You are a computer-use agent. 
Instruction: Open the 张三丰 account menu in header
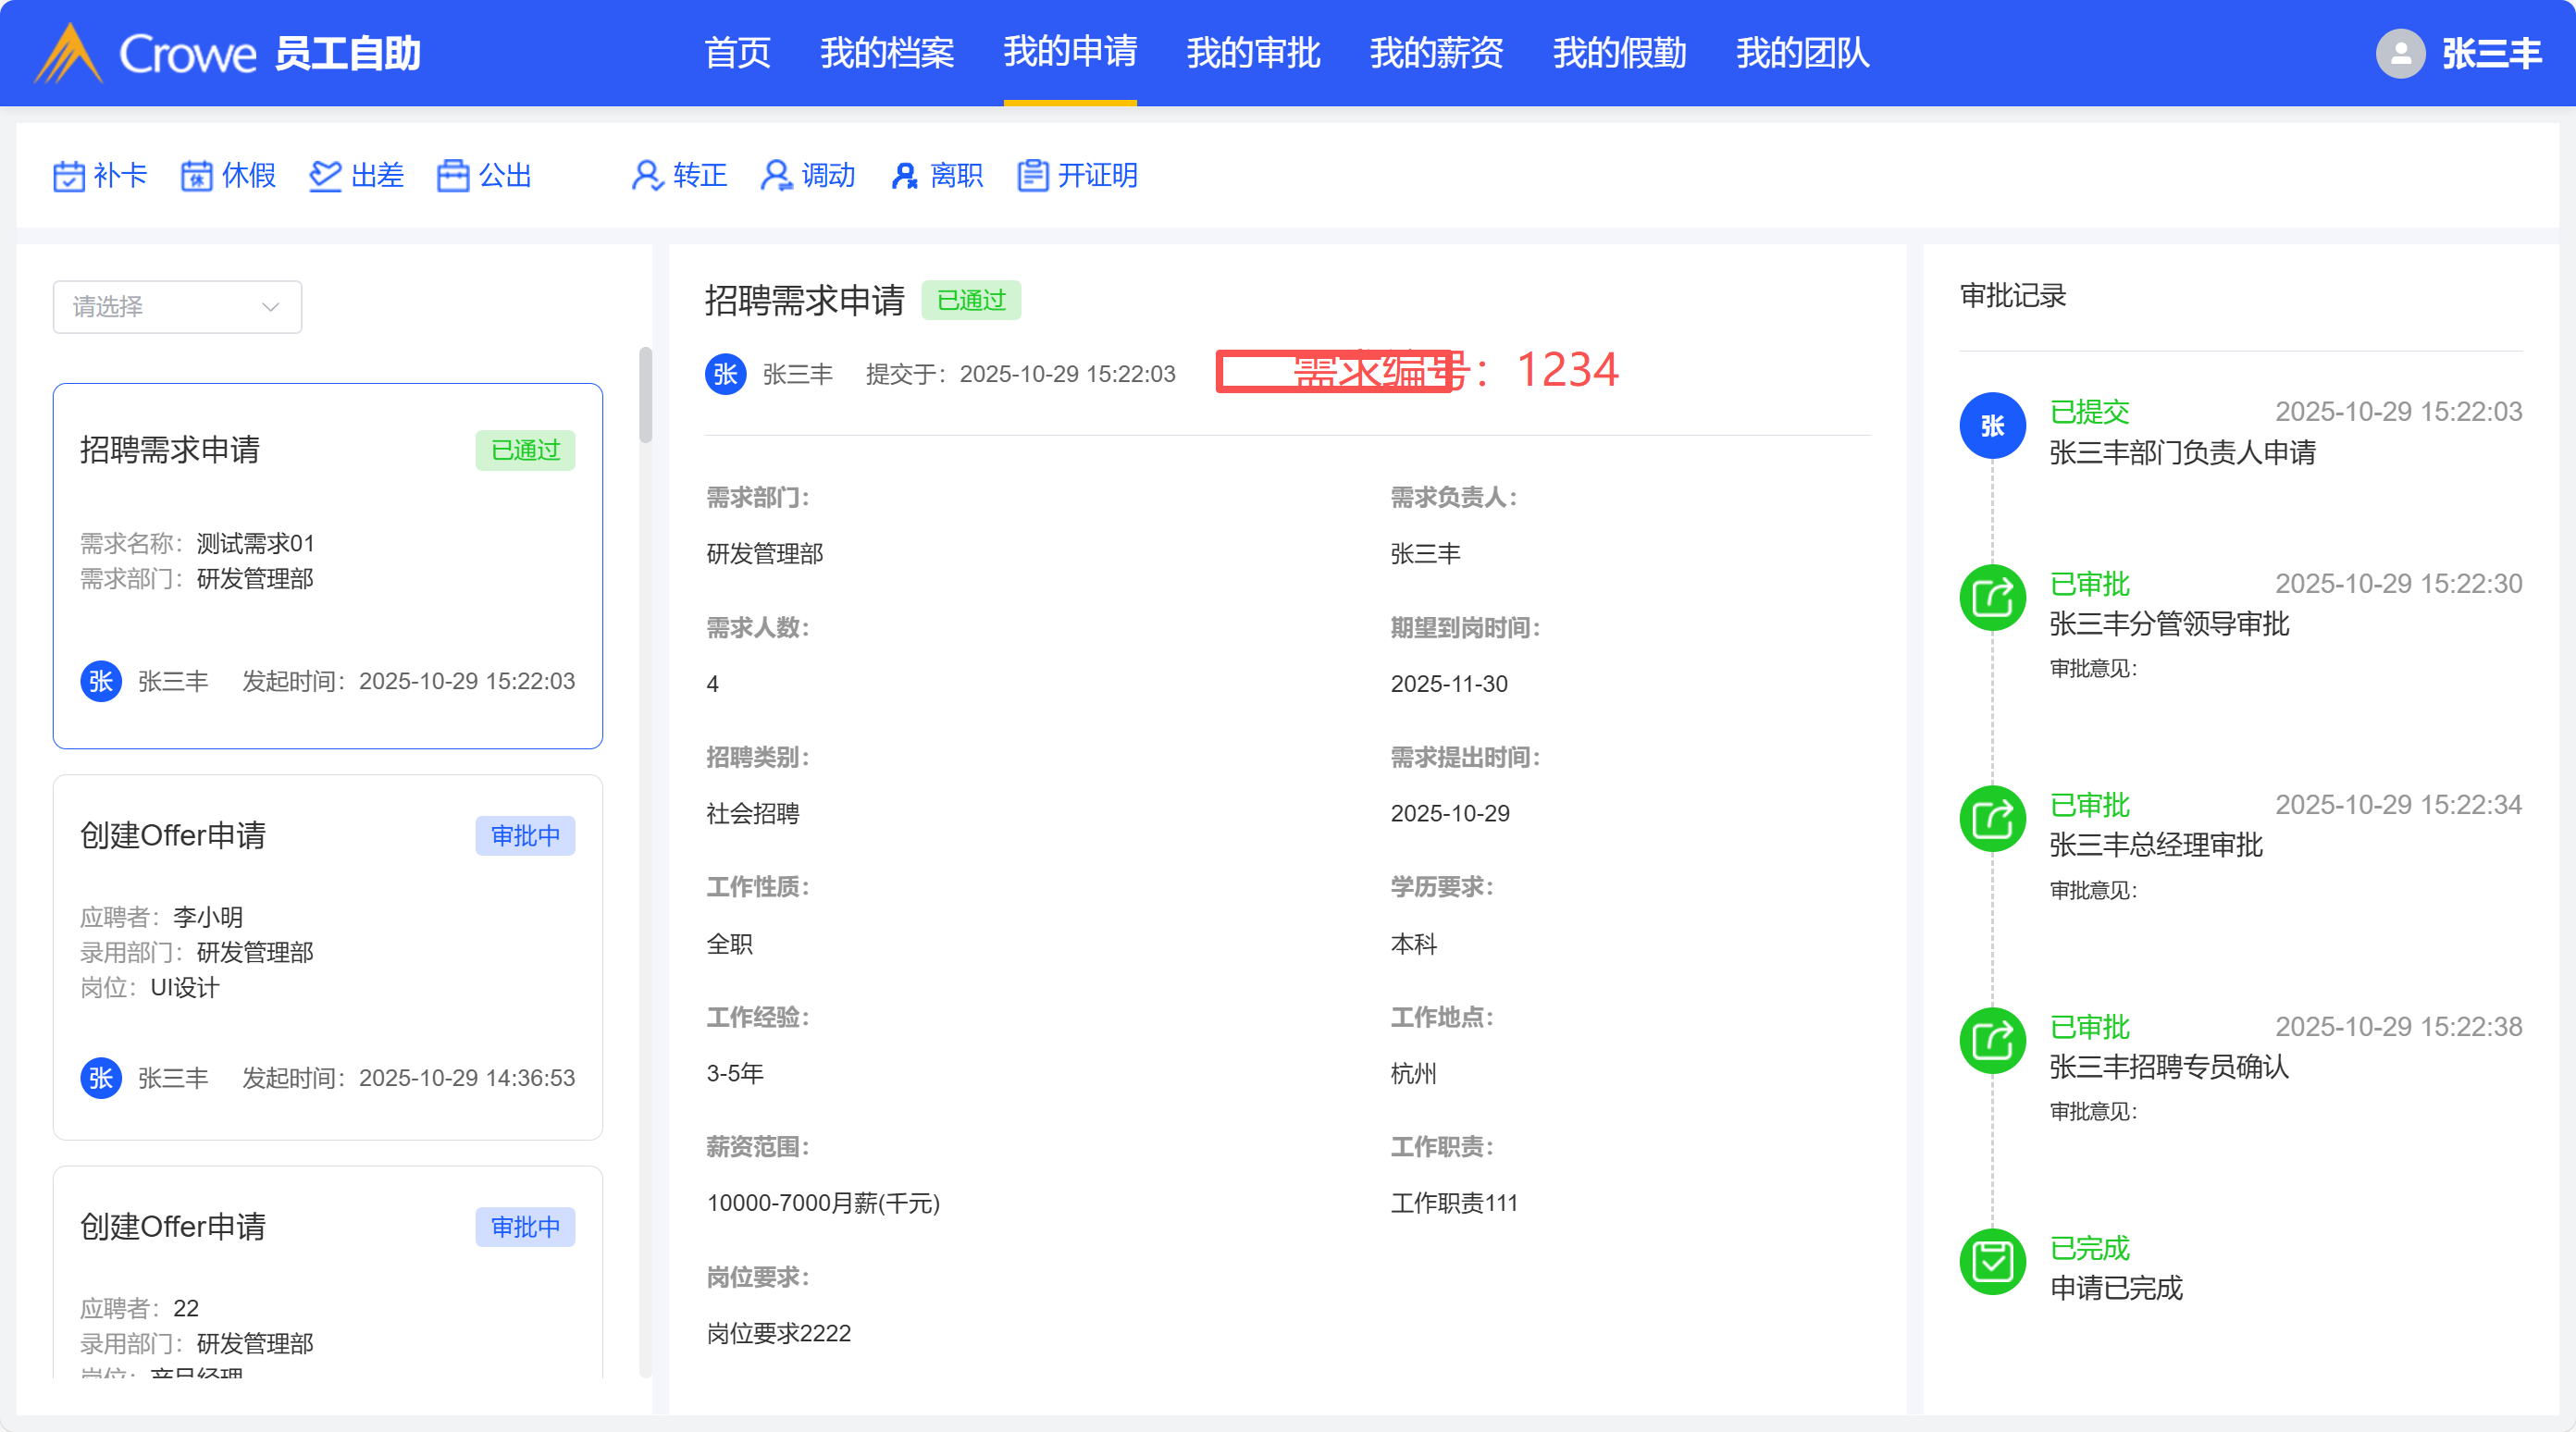pyautogui.click(x=2491, y=53)
